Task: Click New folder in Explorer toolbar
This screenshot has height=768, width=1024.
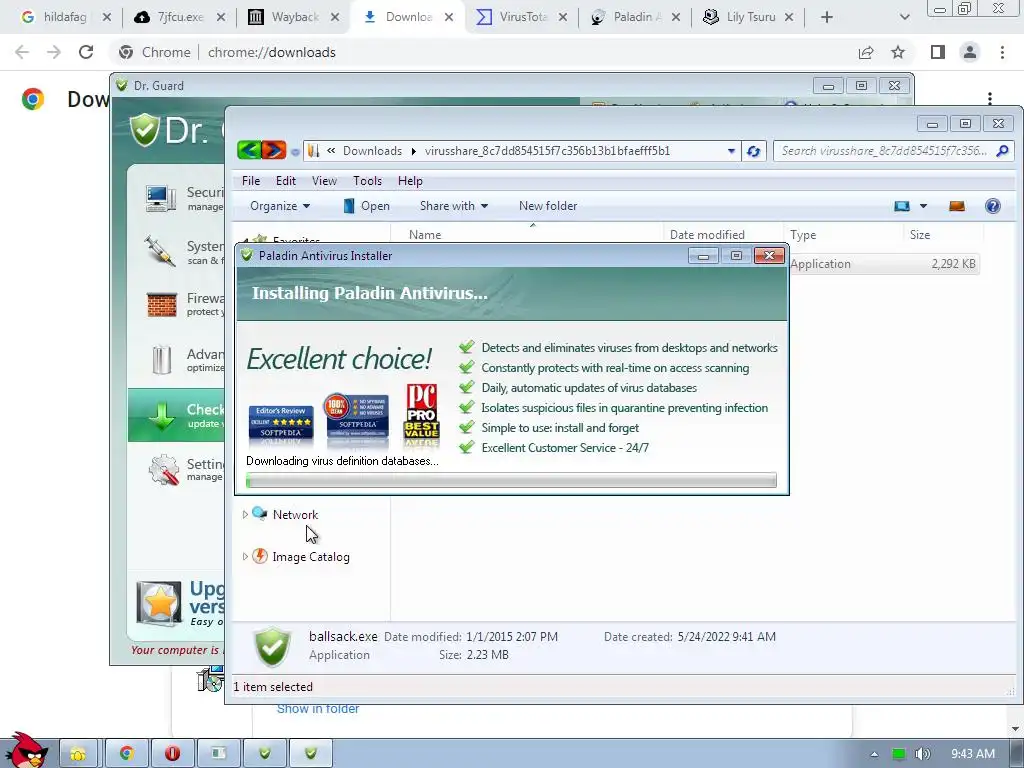Action: (x=548, y=206)
